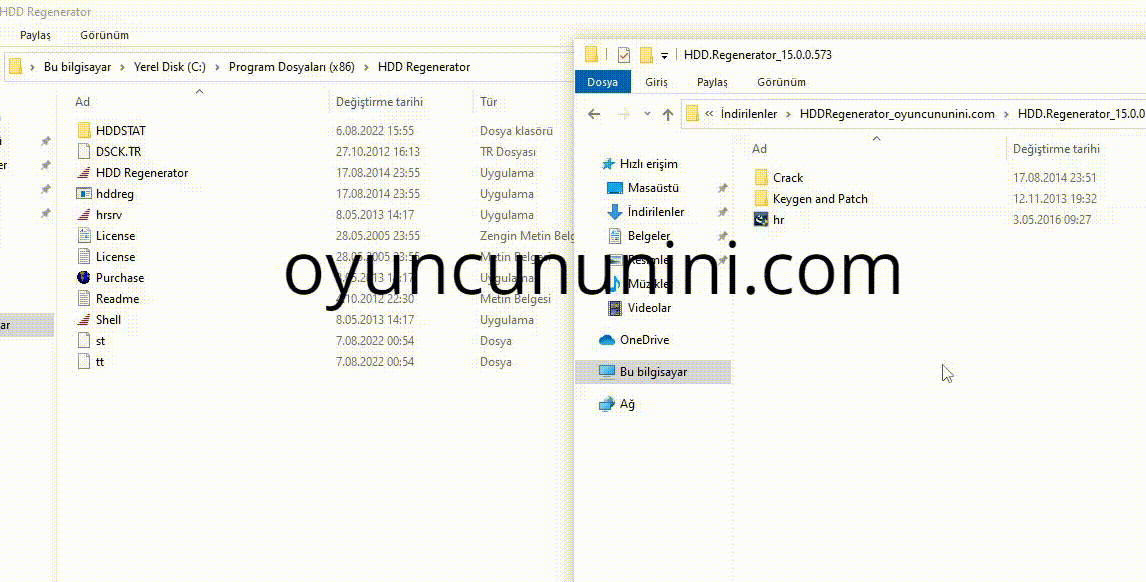Select the License rich text (Zengin Metin) file icon
1146x582 pixels.
click(x=84, y=236)
